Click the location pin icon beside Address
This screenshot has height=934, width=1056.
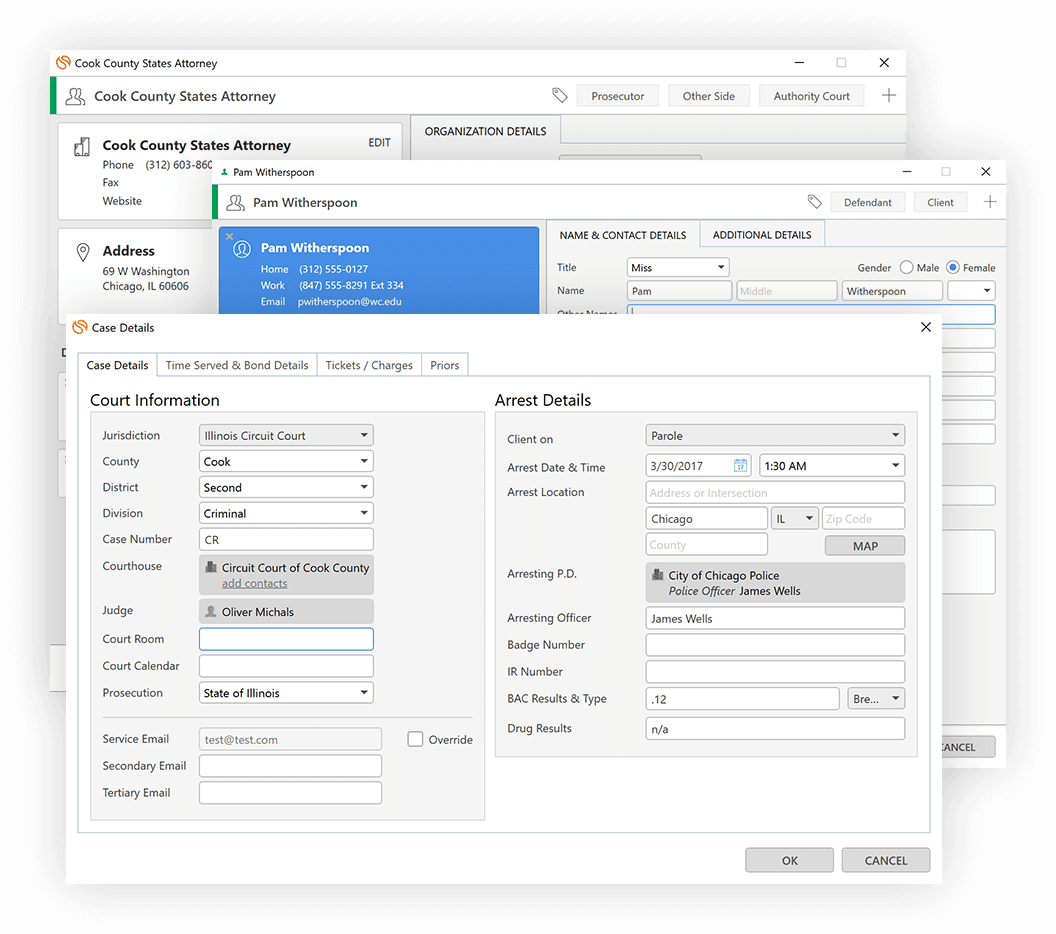point(83,252)
